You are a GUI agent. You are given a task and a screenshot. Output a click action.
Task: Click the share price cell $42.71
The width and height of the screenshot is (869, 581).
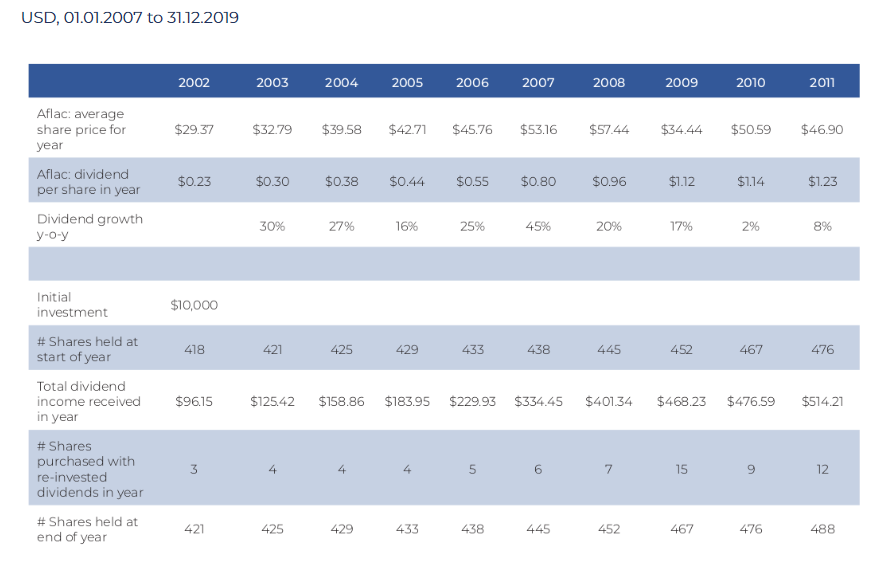(x=407, y=130)
